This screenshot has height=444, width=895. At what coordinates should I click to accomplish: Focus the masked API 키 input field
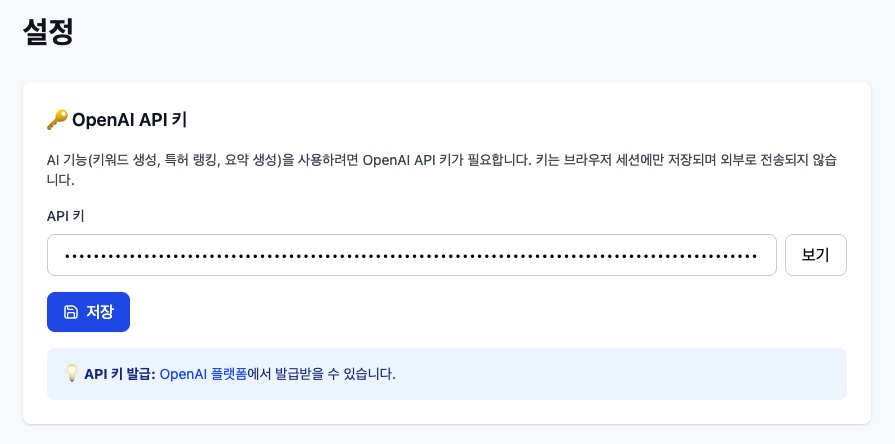(411, 255)
